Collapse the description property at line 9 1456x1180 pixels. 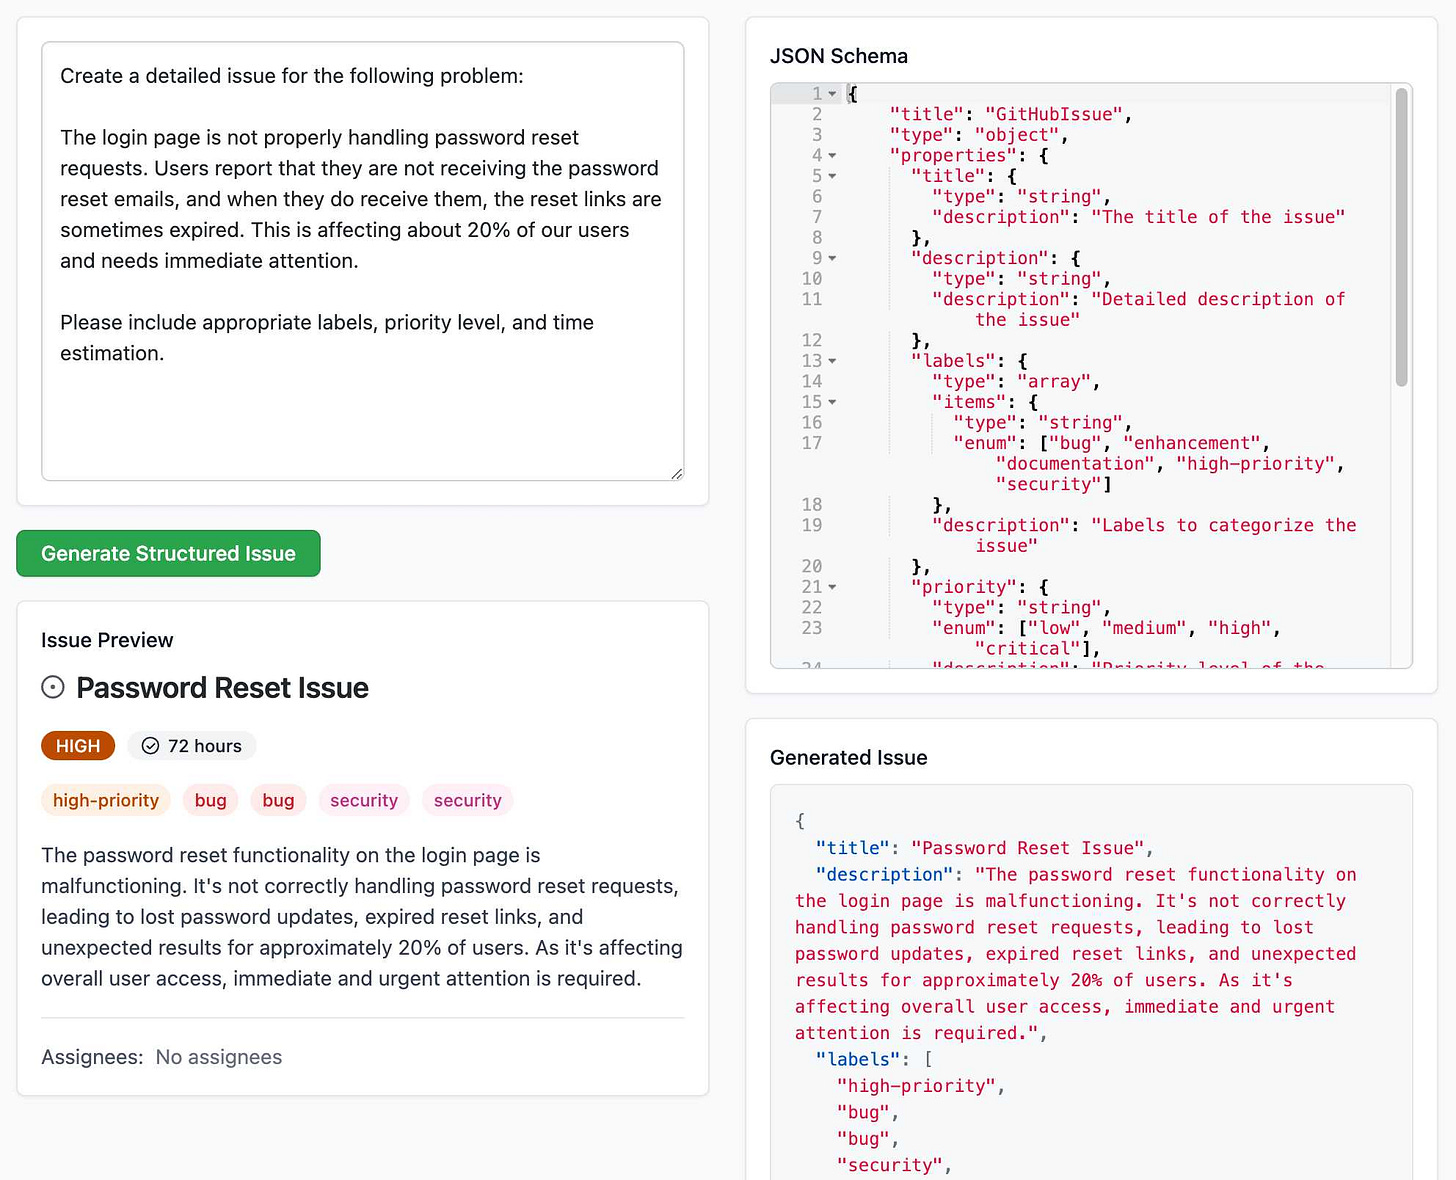click(832, 258)
